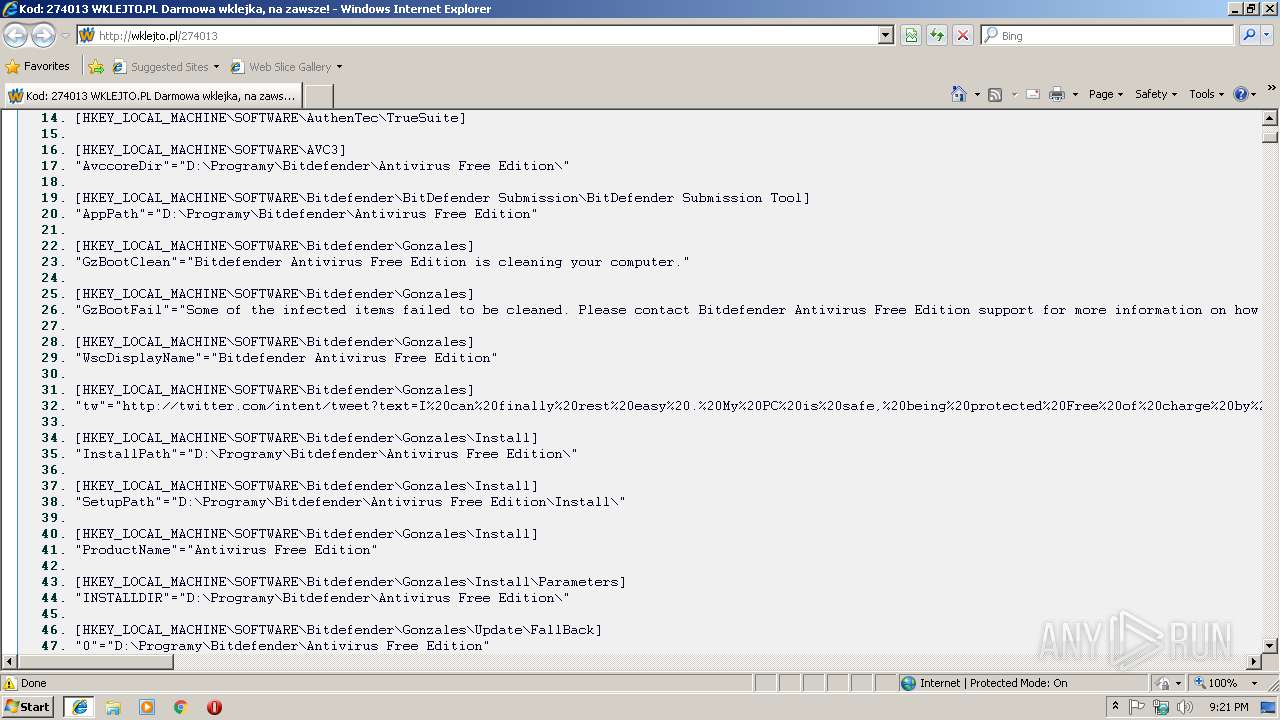Image resolution: width=1280 pixels, height=720 pixels.
Task: Open the Action Center flag icon
Action: (1137, 707)
